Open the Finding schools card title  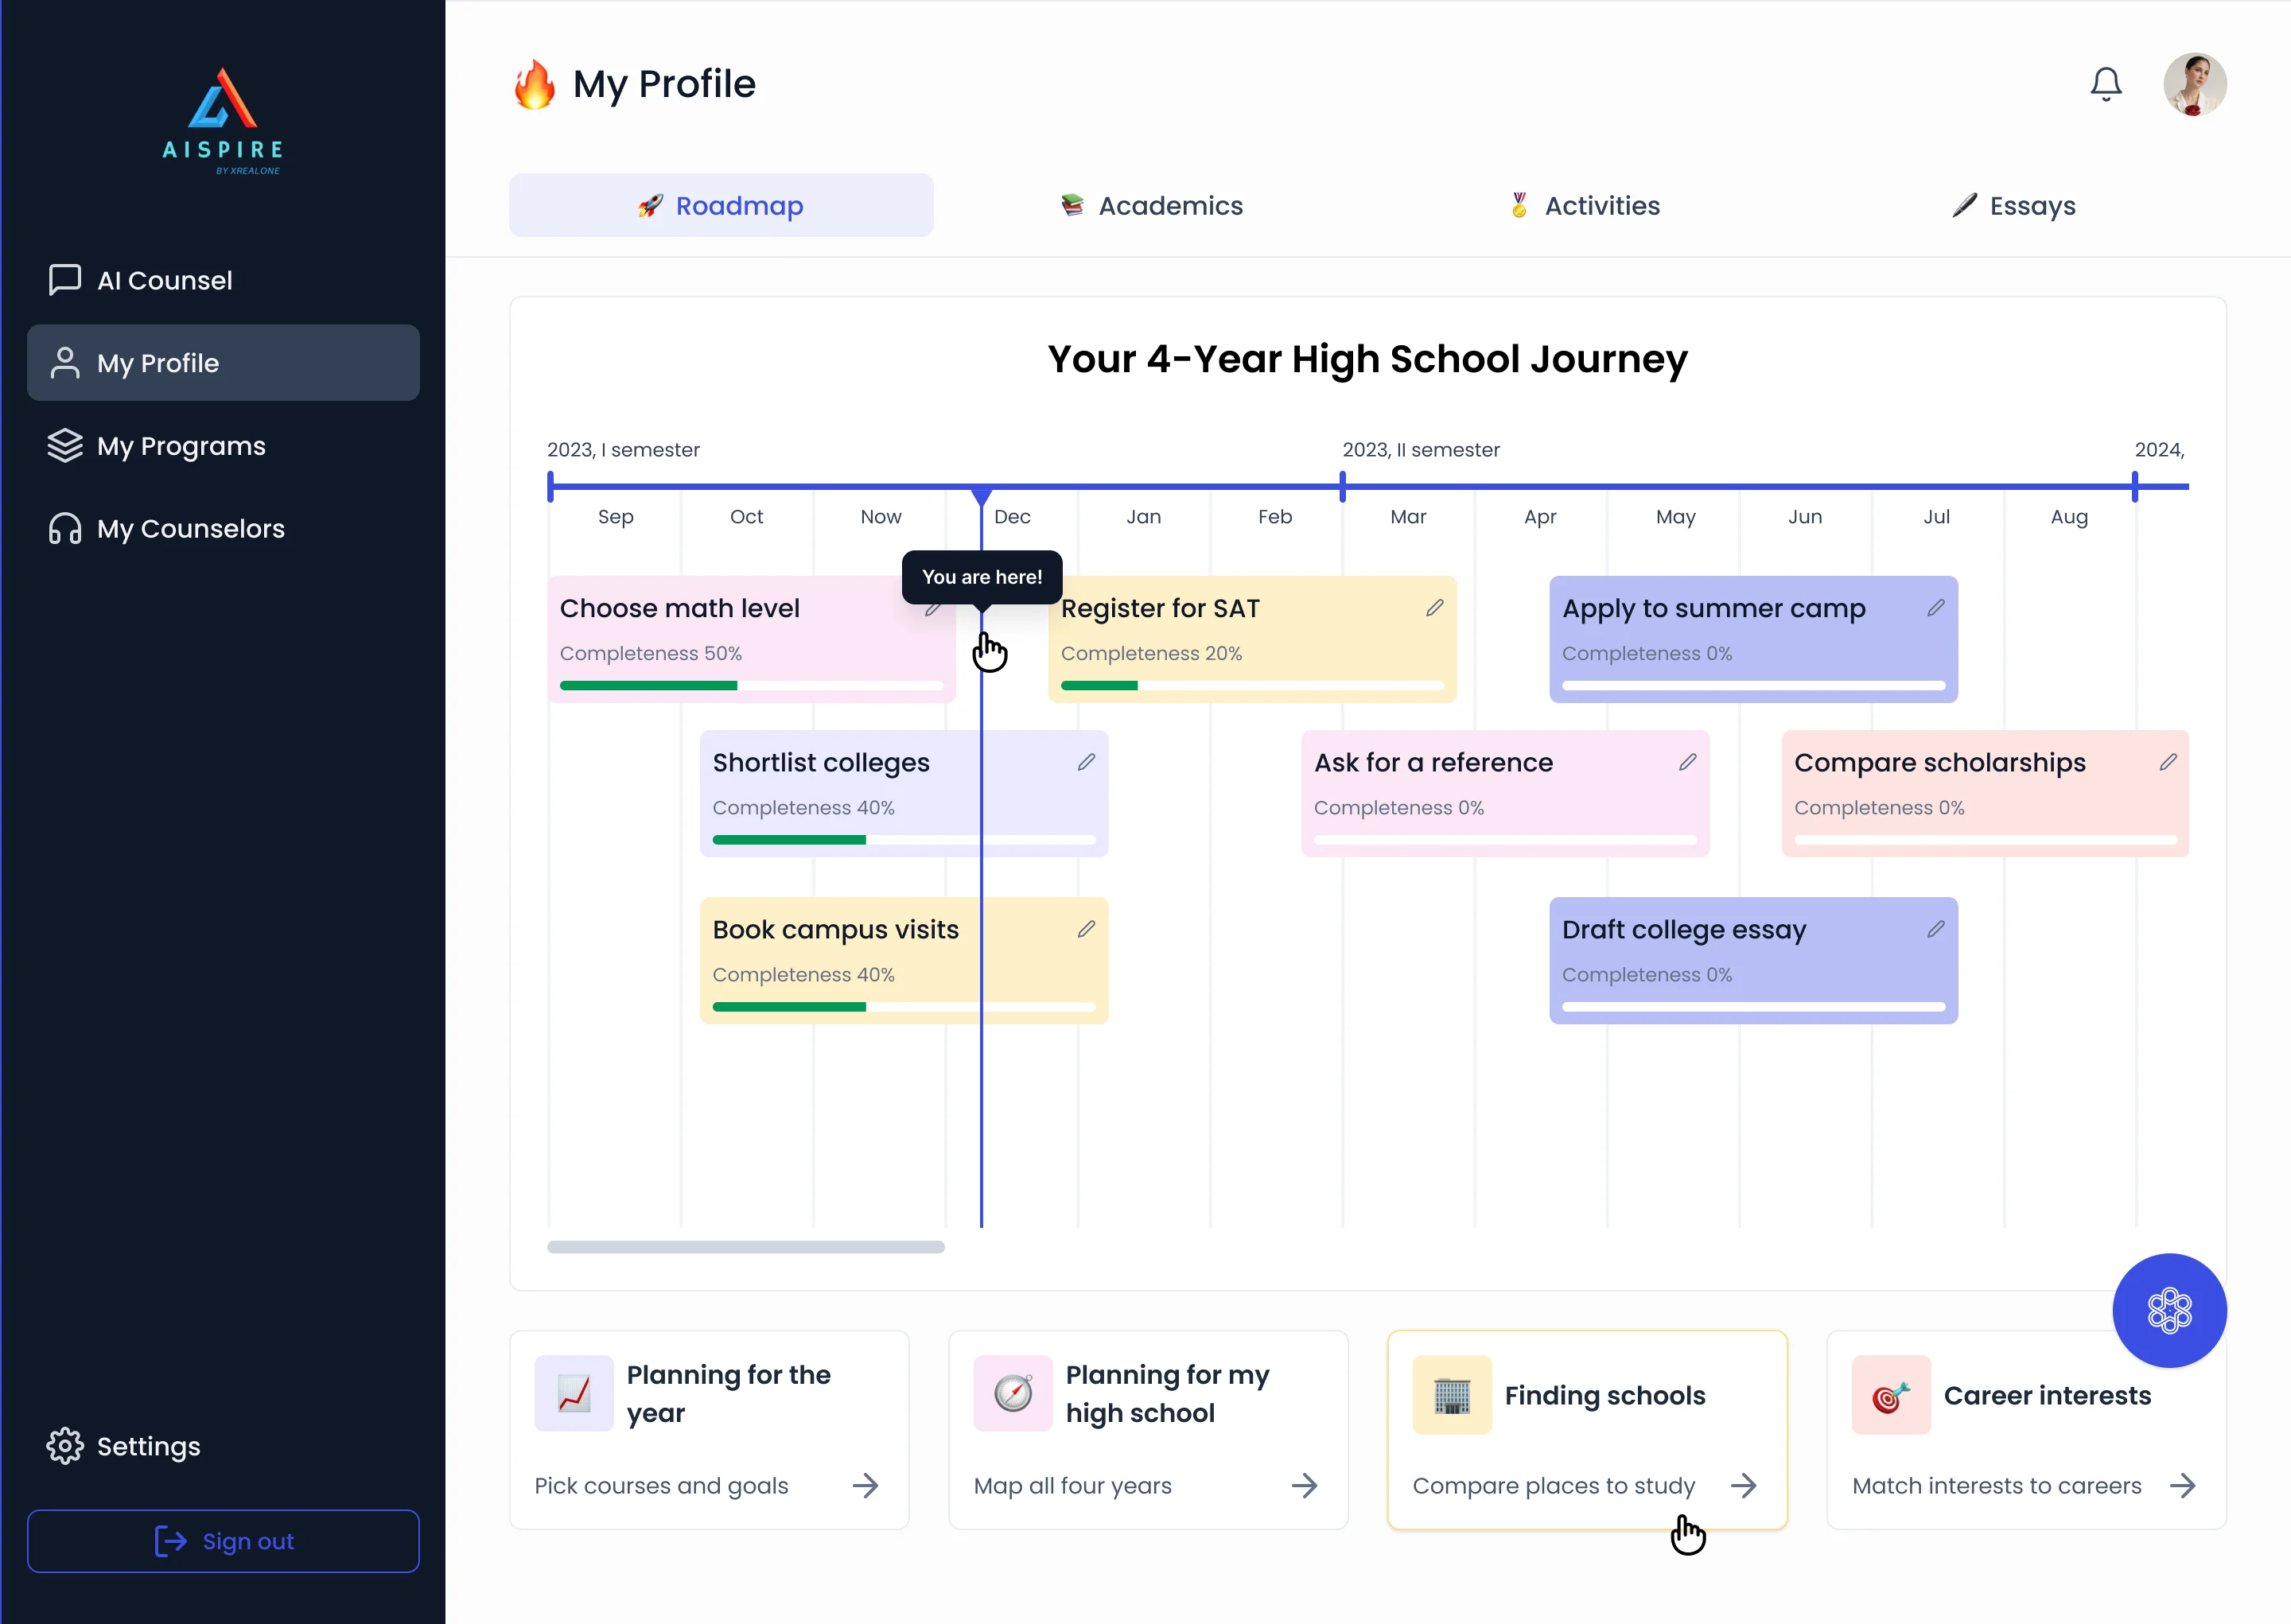click(1605, 1395)
